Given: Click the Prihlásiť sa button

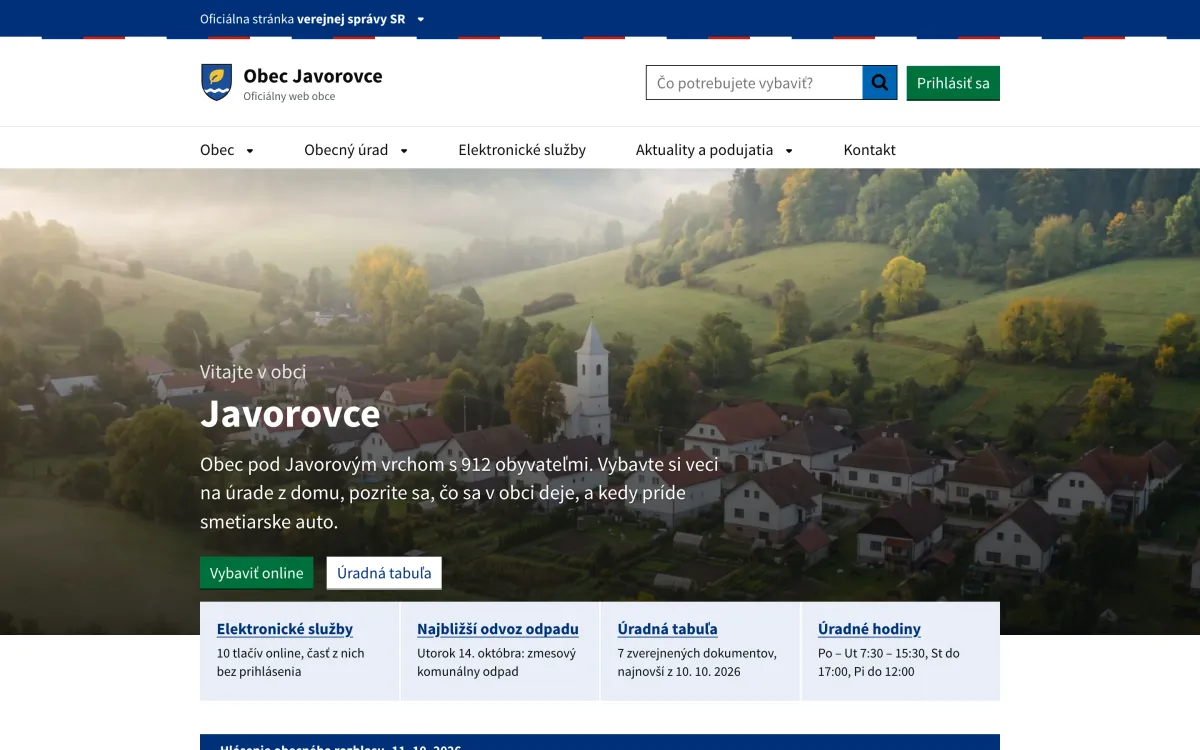Looking at the screenshot, I should coord(953,83).
